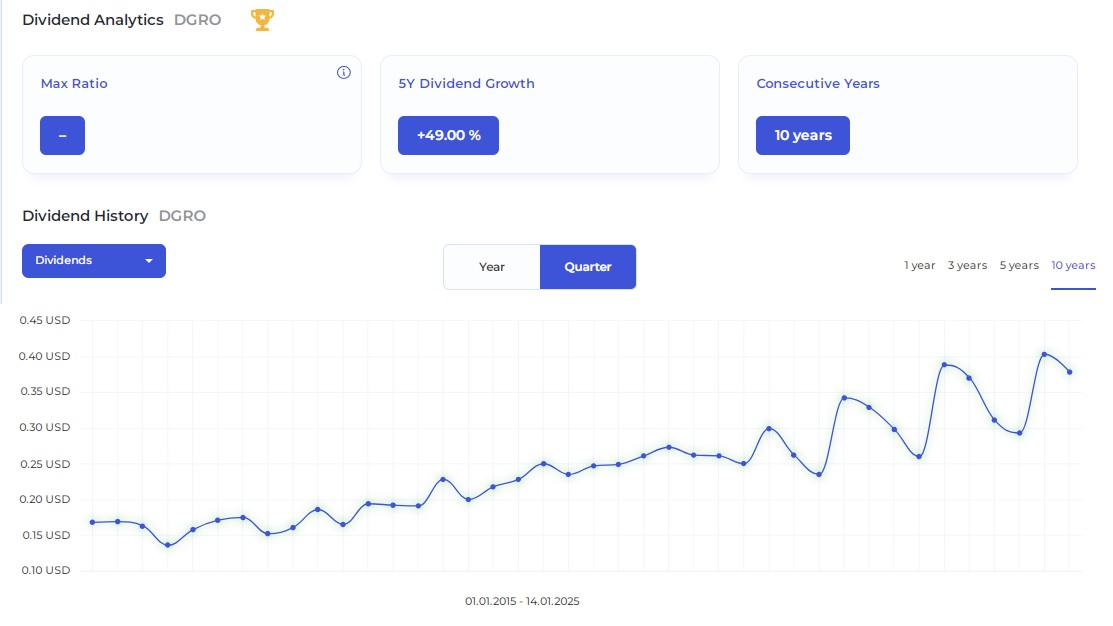Click the gold trophy icon next to DGRO
This screenshot has width=1113, height=626.
(x=262, y=19)
